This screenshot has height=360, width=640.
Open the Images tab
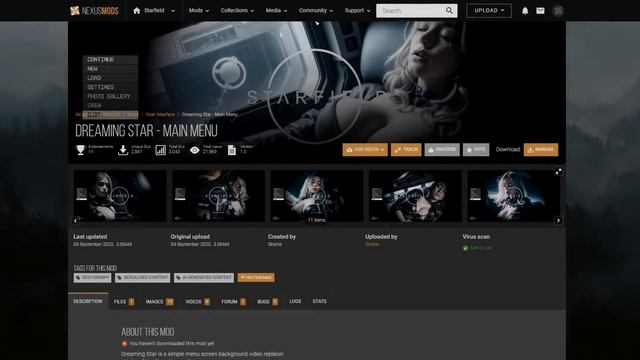pyautogui.click(x=160, y=302)
